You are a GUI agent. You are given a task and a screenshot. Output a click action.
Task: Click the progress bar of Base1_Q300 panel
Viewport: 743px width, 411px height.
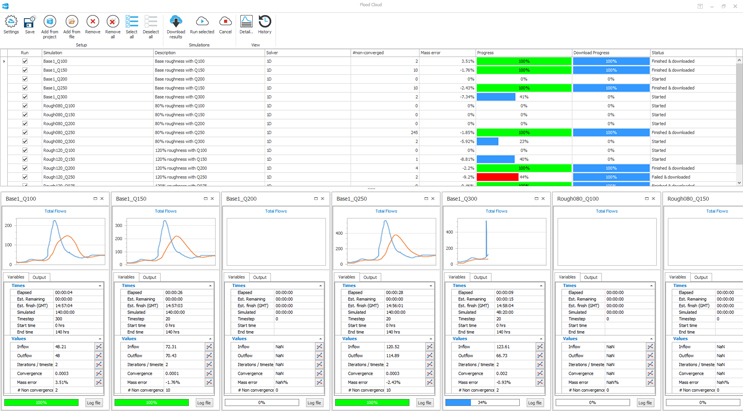coord(483,403)
